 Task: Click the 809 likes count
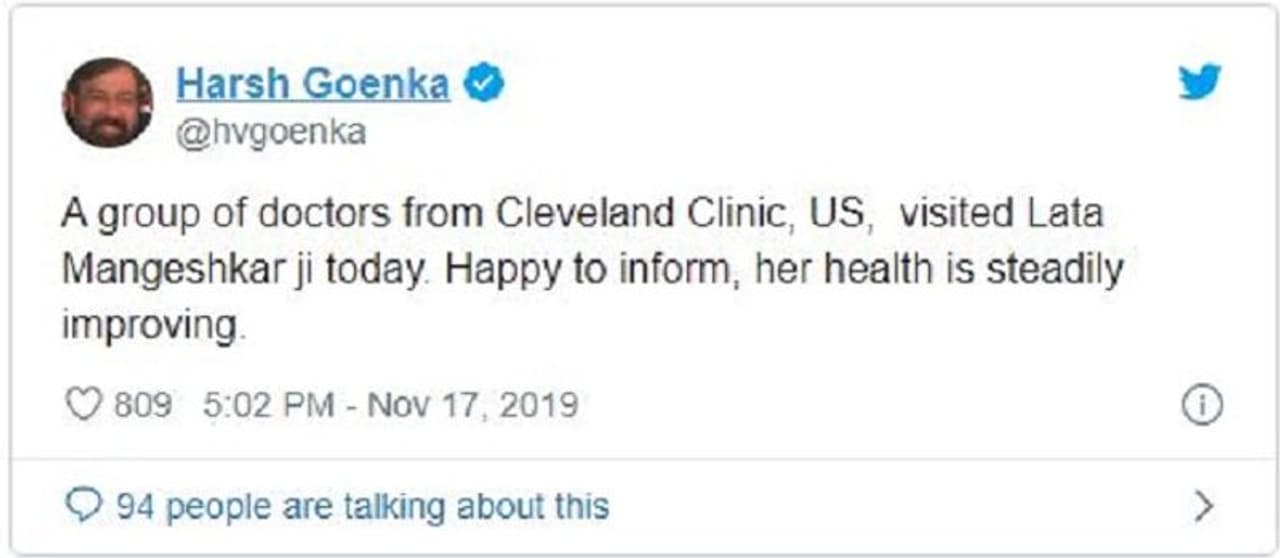pyautogui.click(x=142, y=405)
